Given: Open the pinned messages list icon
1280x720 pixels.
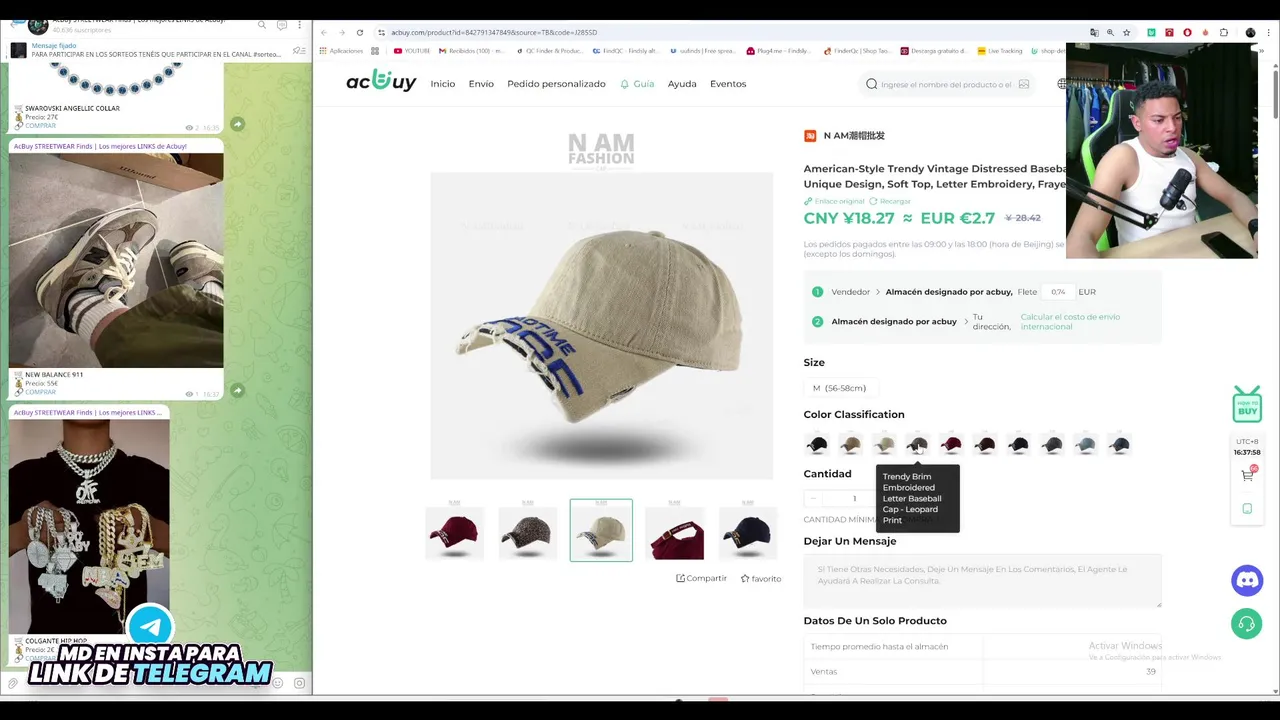Looking at the screenshot, I should [x=298, y=50].
